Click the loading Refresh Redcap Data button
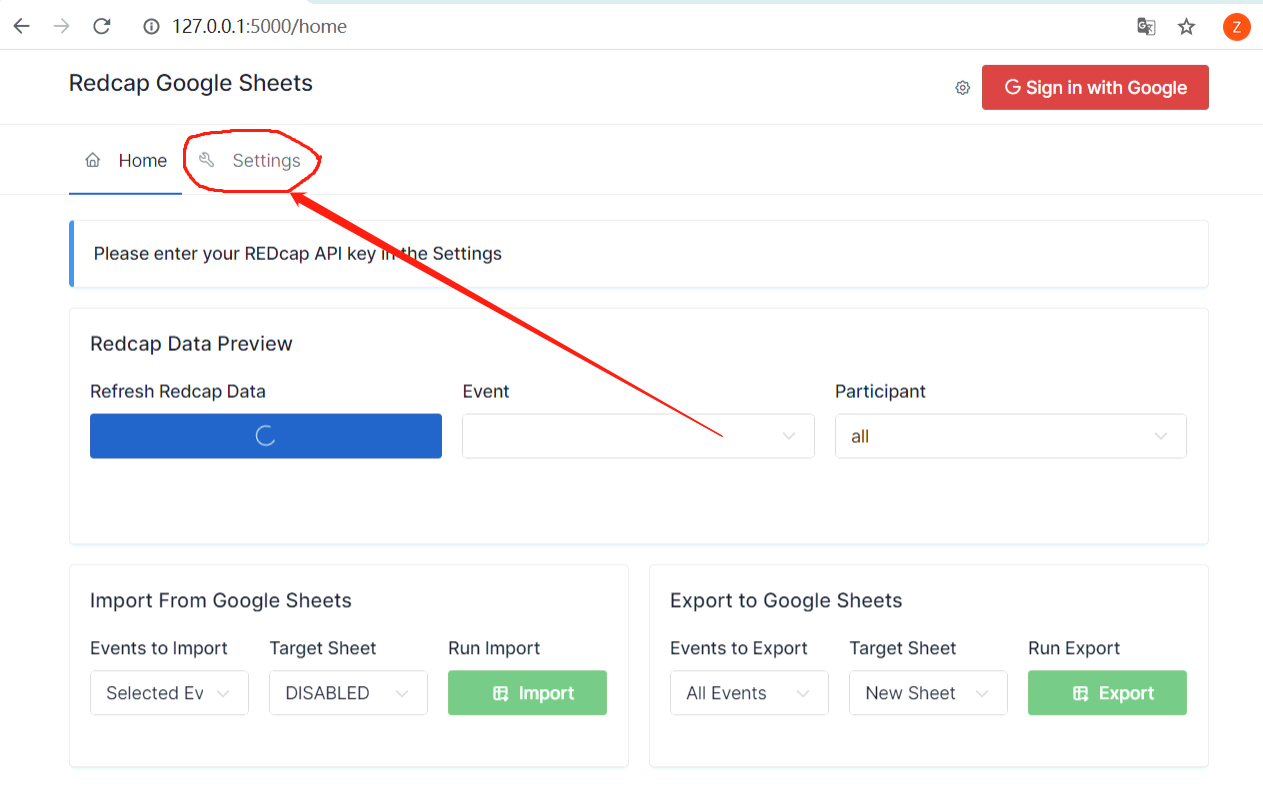The image size is (1263, 797). [265, 436]
